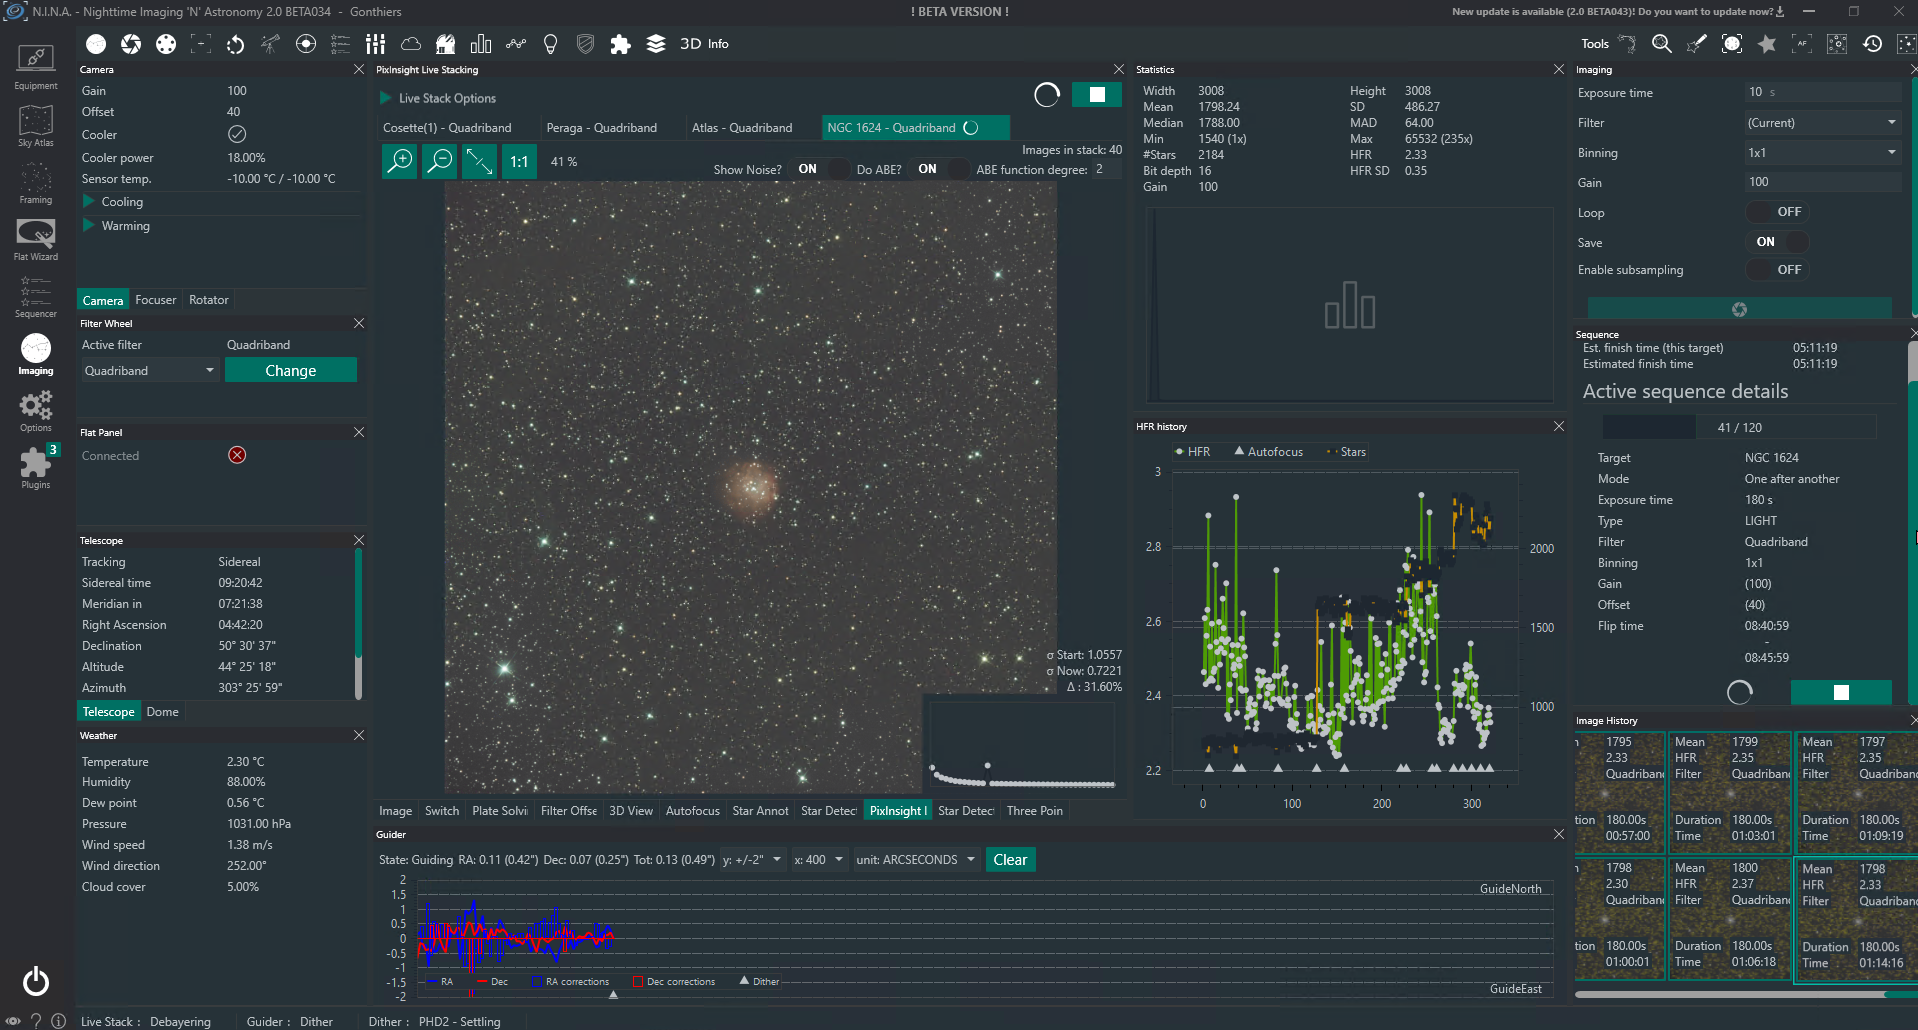1918x1030 pixels.
Task: Open Options gear in the left sidebar
Action: [36, 411]
